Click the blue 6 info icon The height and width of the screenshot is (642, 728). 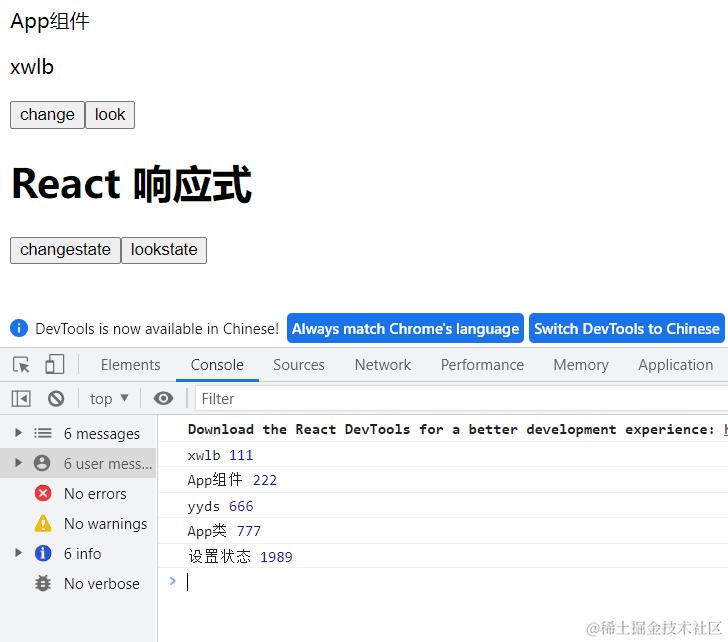[x=43, y=553]
